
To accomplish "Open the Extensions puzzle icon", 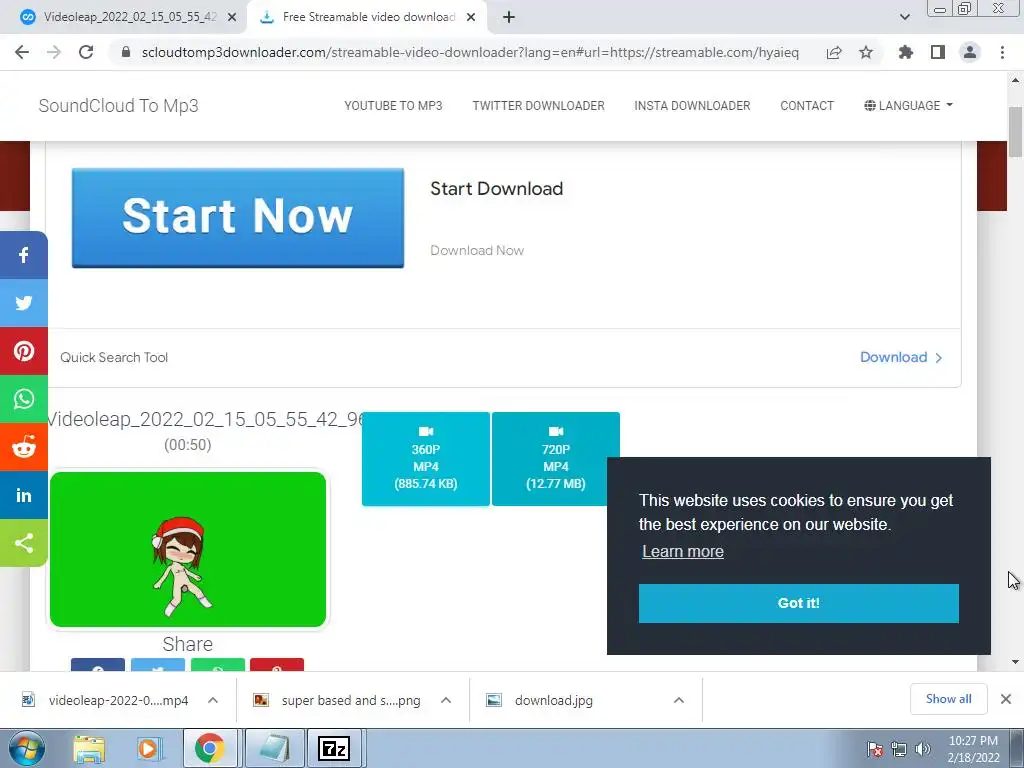I will click(x=906, y=52).
